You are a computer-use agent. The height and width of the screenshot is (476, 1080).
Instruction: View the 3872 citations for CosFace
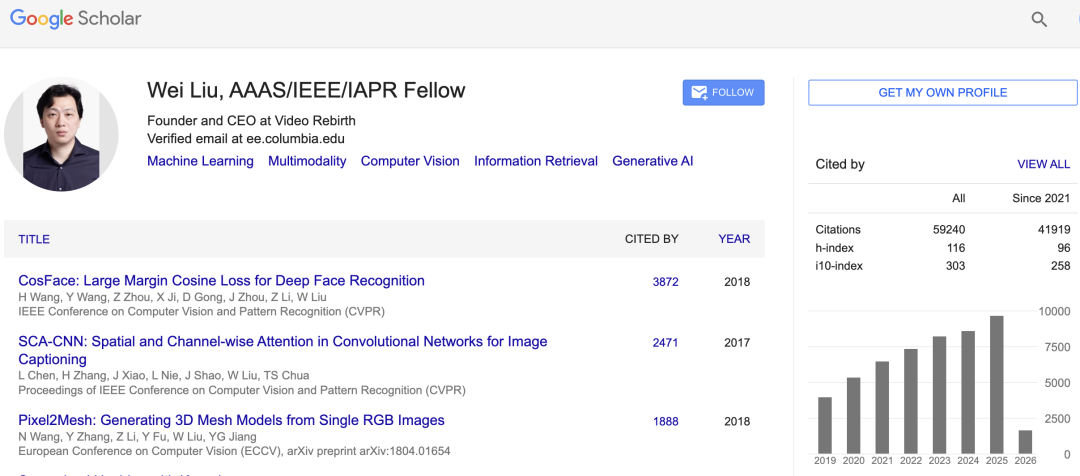(665, 282)
